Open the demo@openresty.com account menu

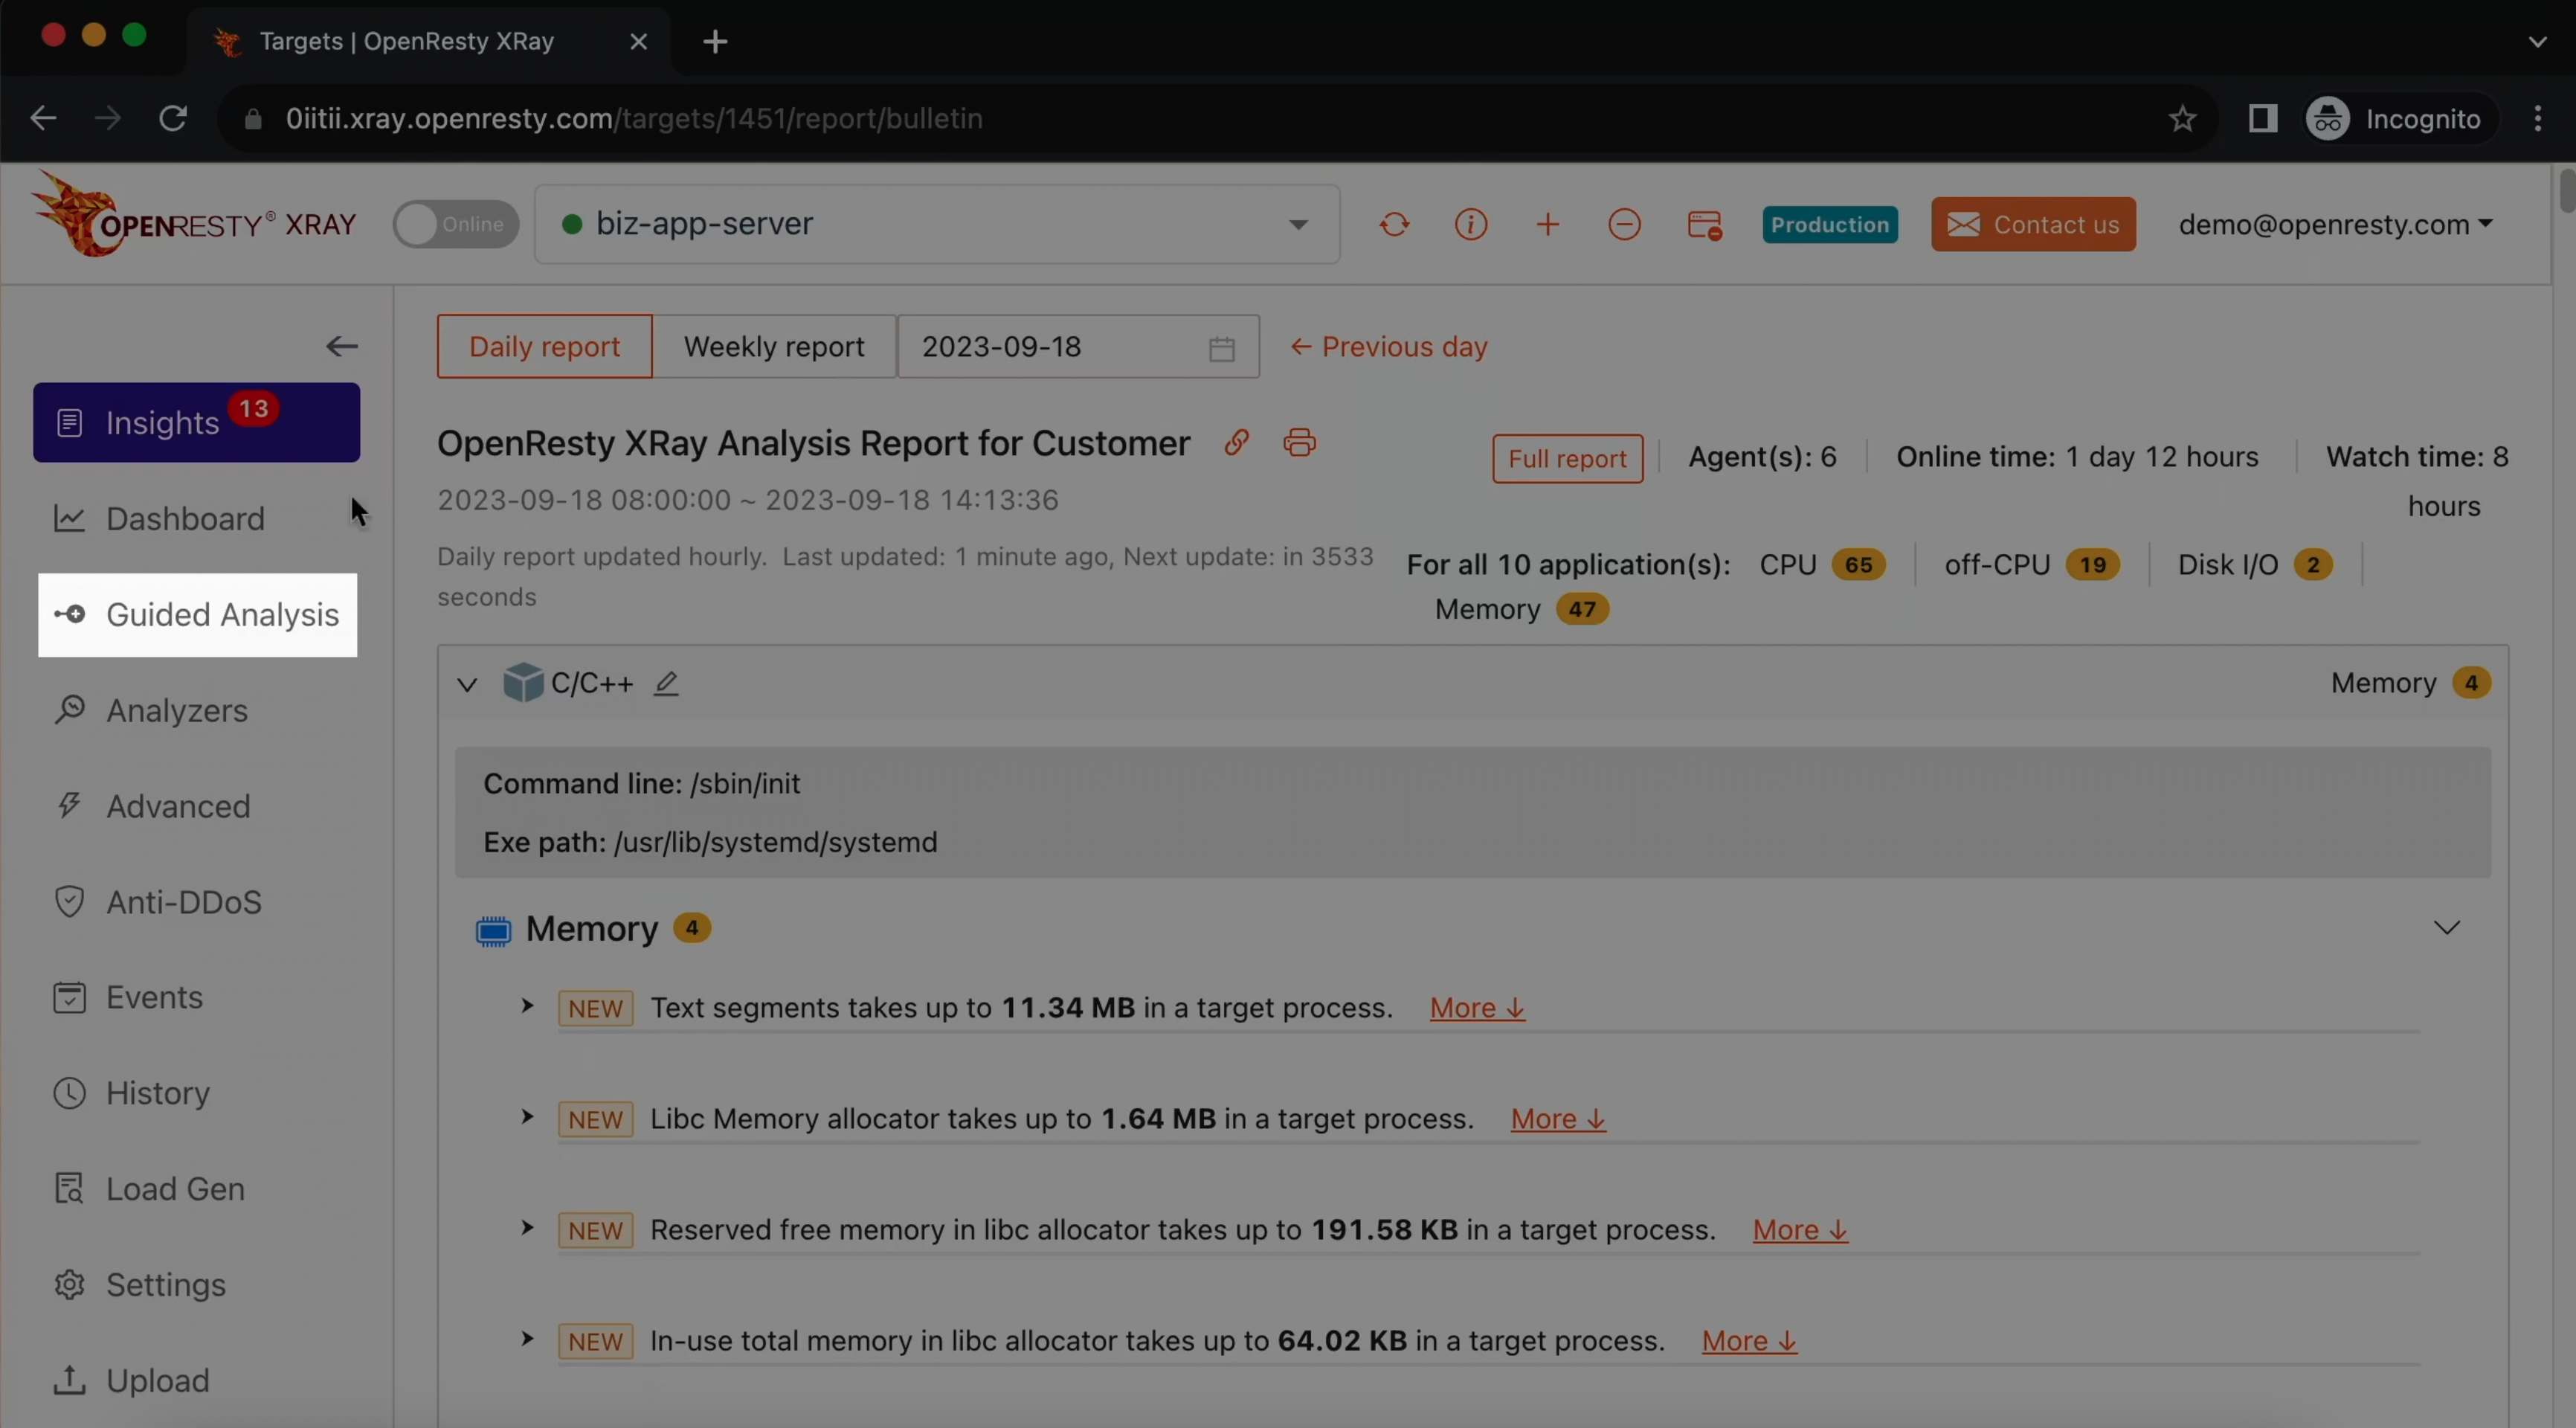pos(2335,224)
